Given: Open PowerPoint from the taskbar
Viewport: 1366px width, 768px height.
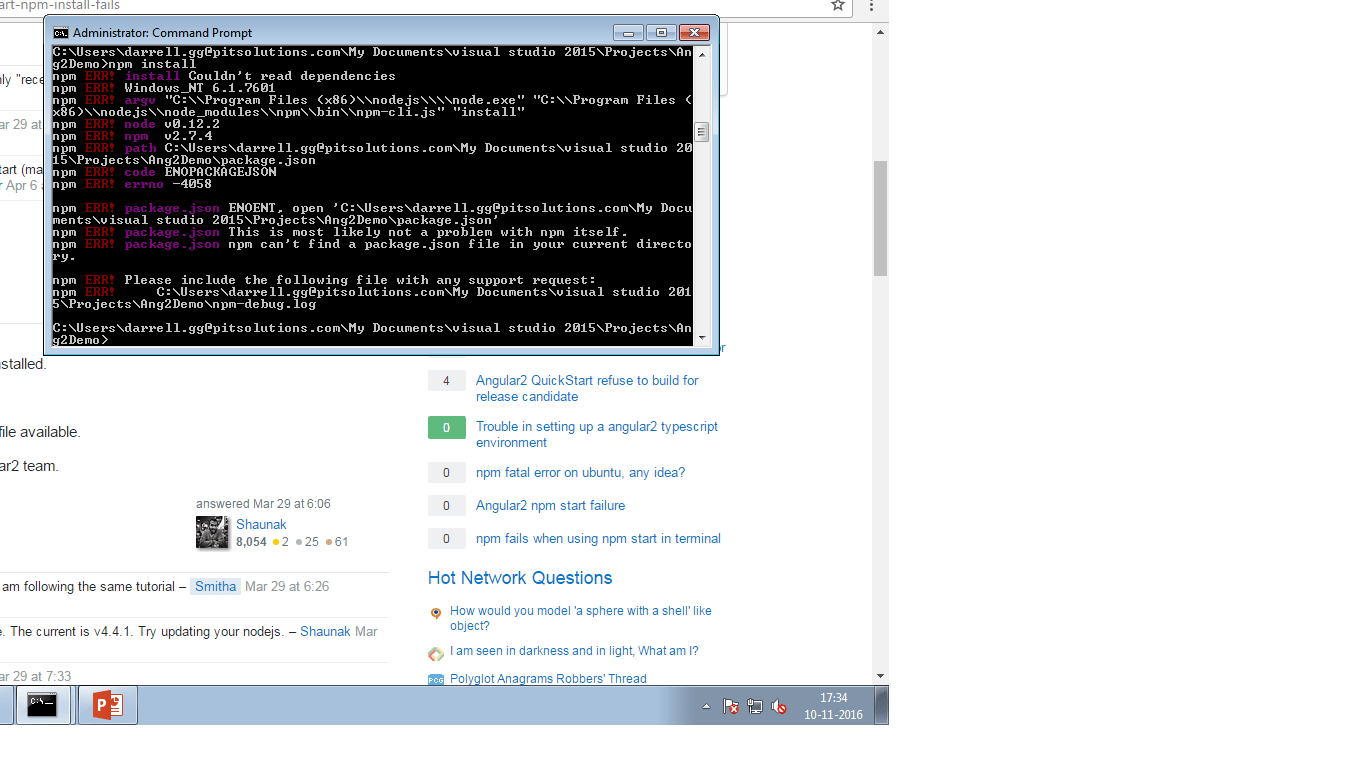Looking at the screenshot, I should click(x=108, y=705).
